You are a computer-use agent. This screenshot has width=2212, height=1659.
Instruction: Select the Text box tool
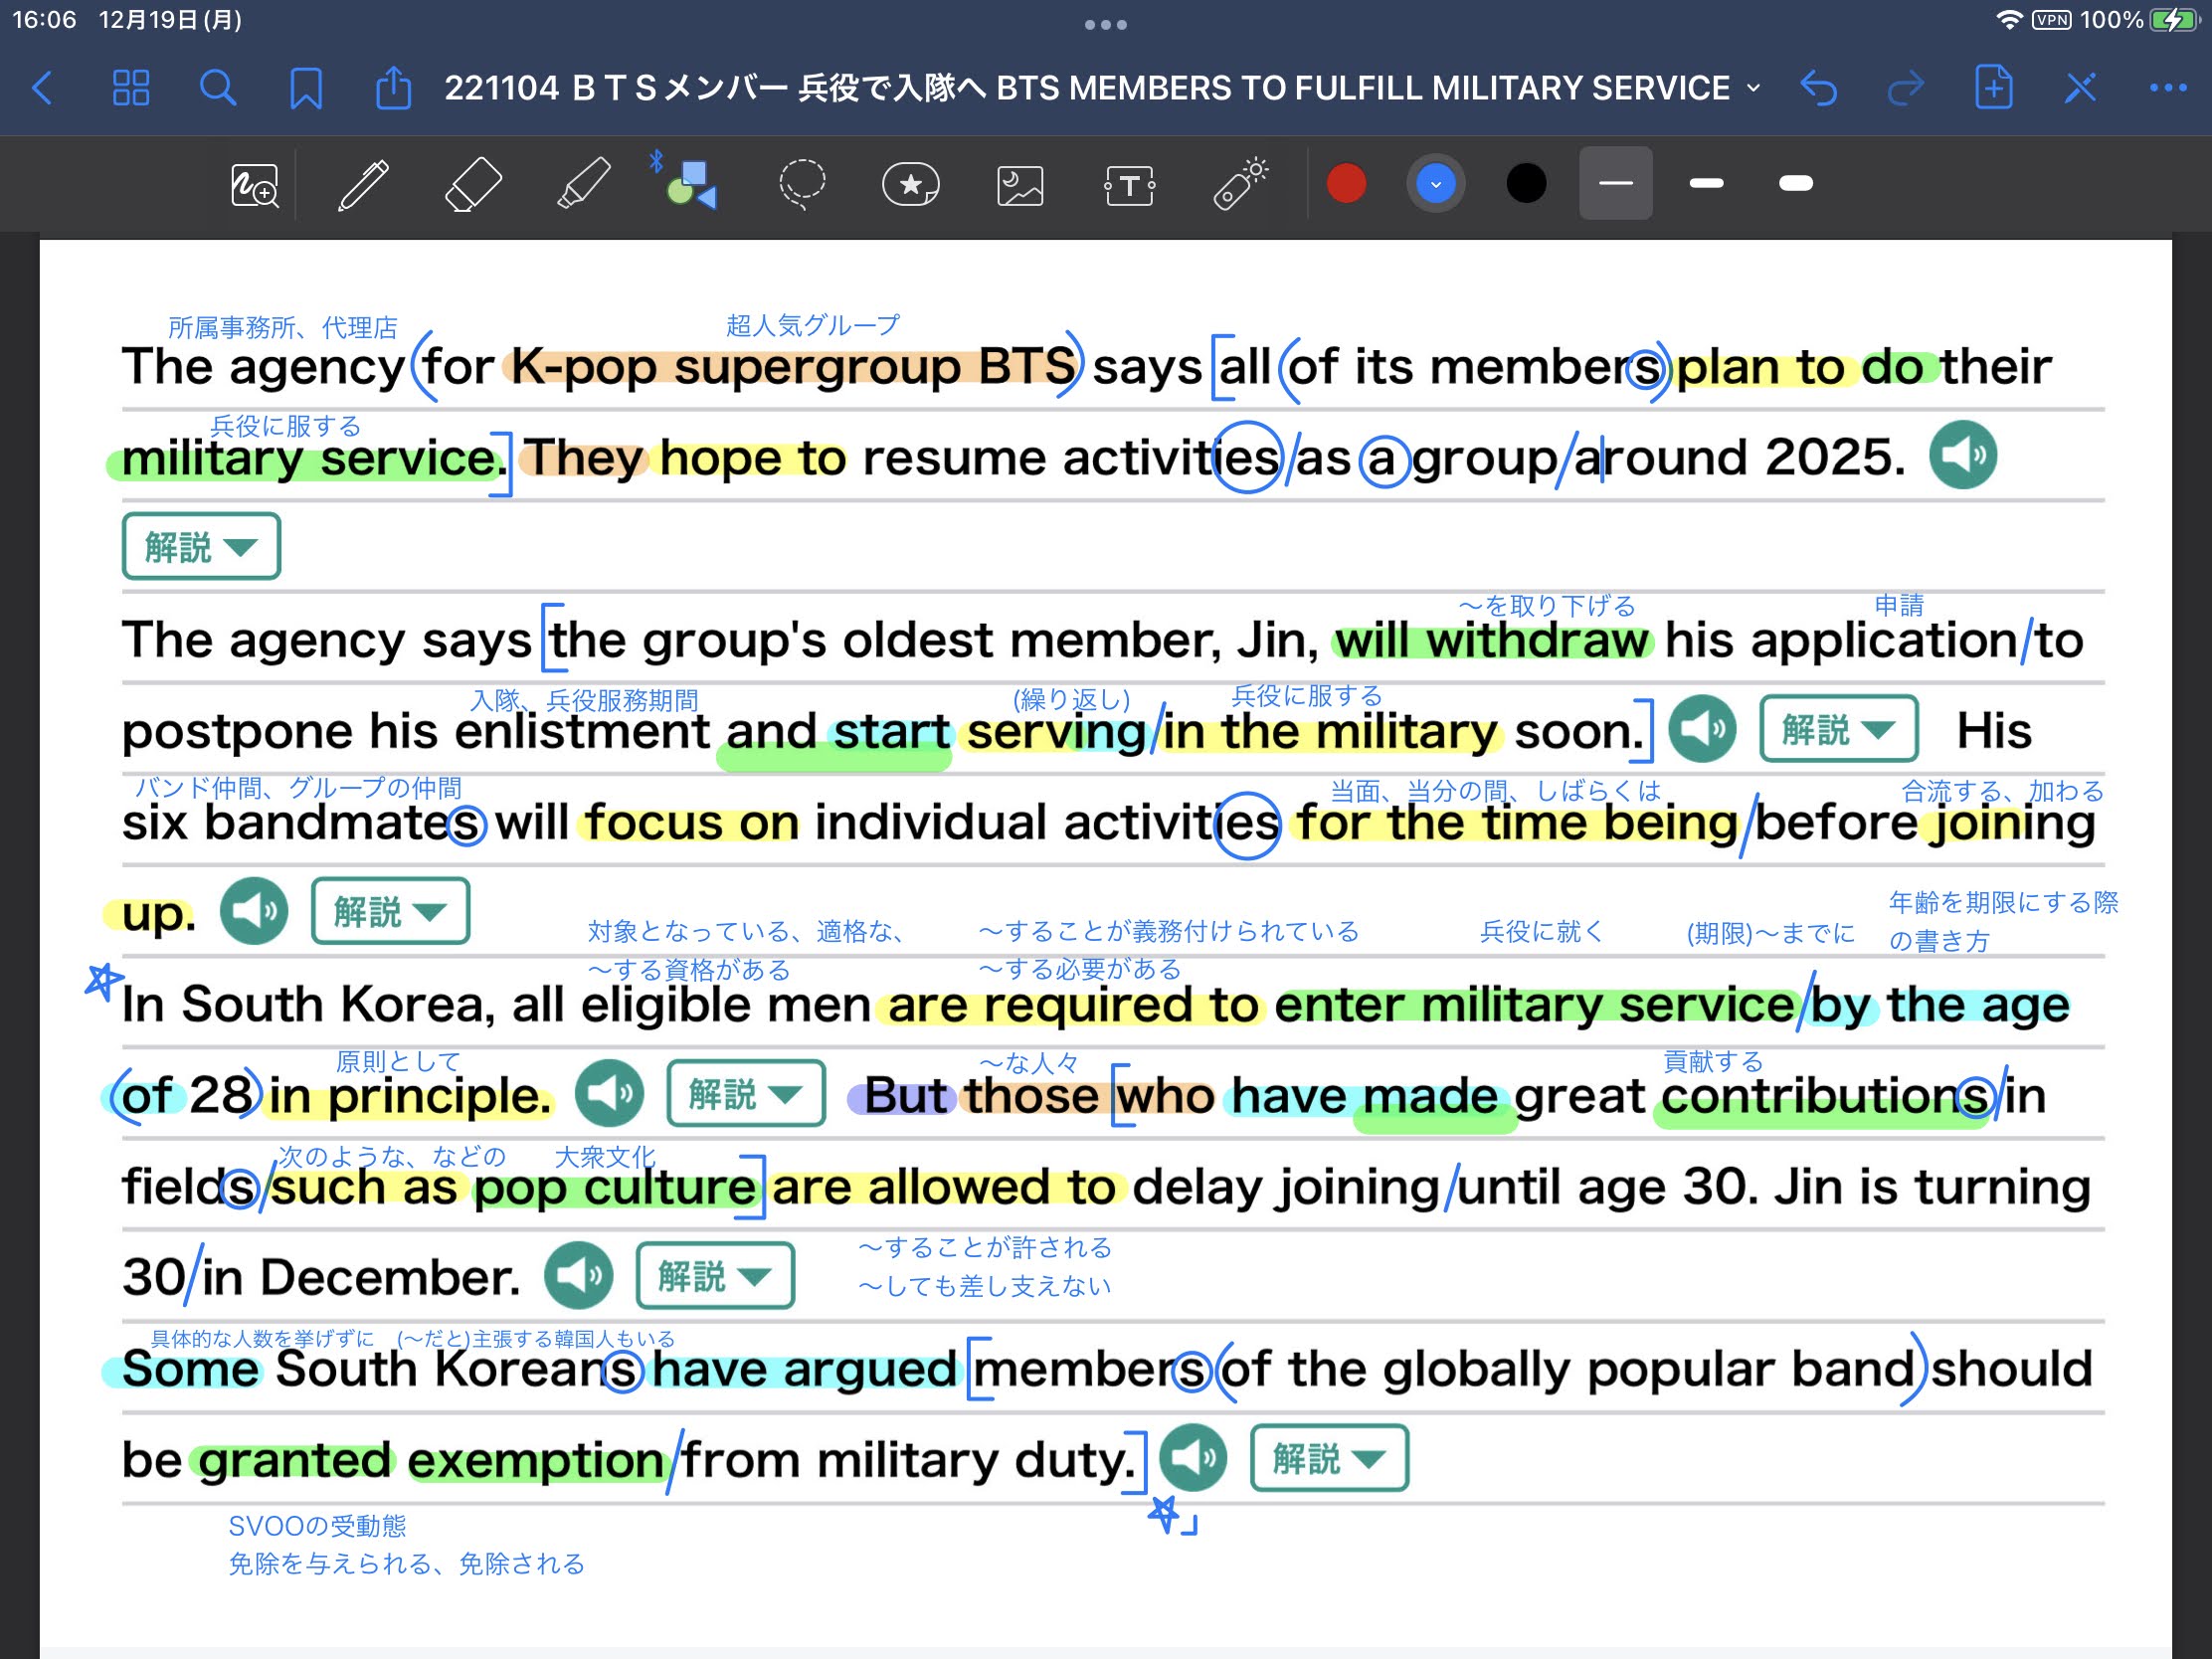pos(1129,186)
